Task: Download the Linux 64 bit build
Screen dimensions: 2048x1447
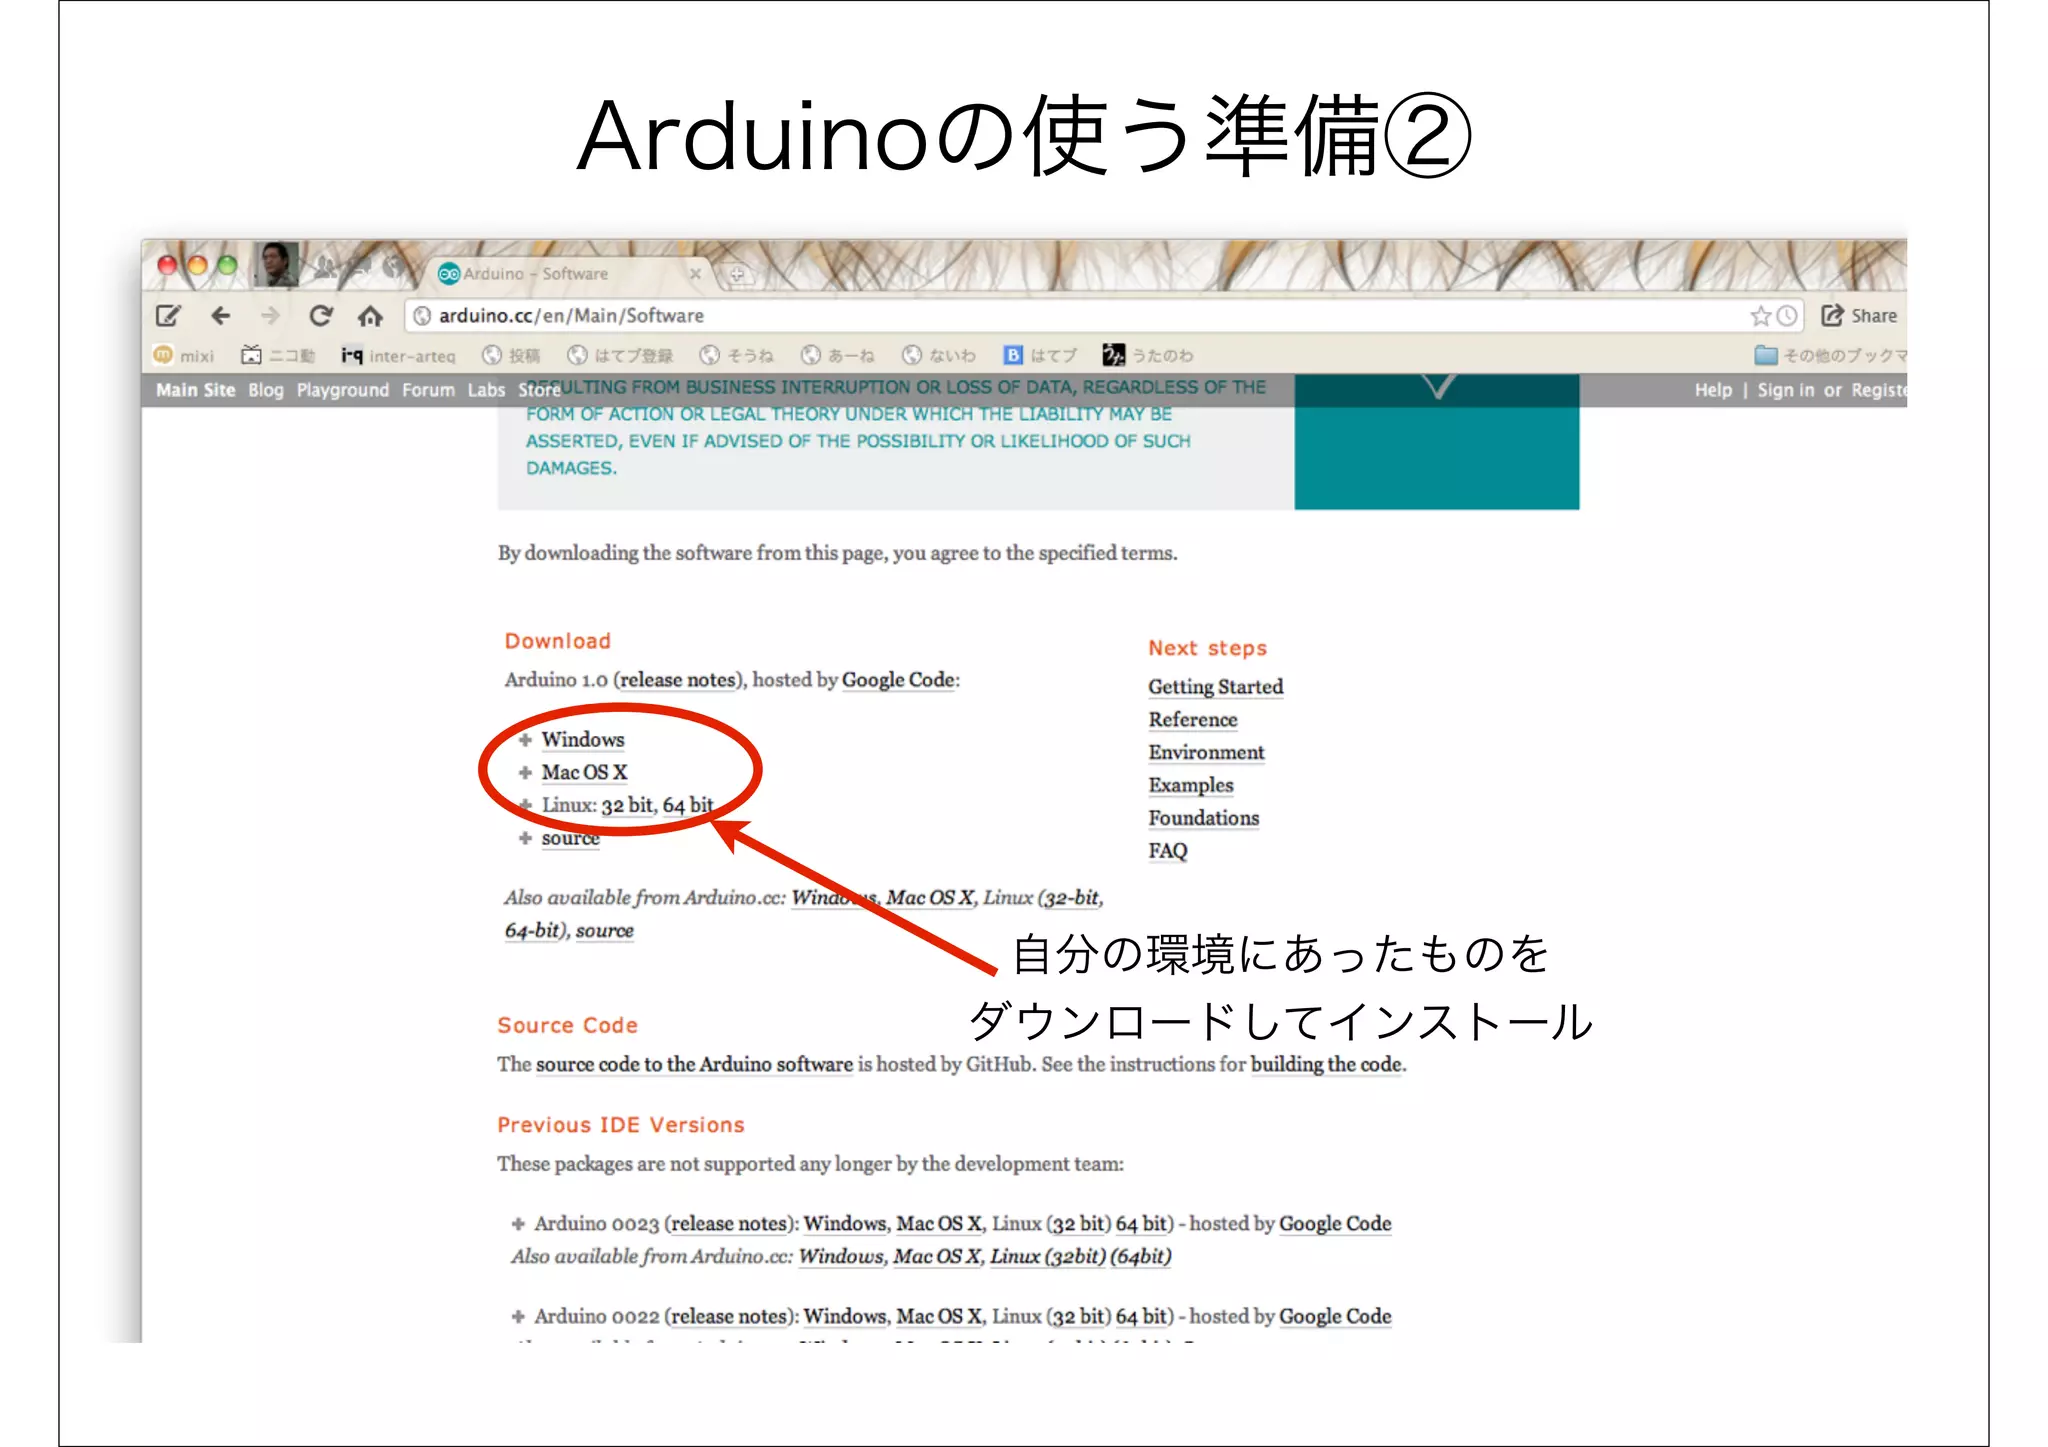Action: 688,805
